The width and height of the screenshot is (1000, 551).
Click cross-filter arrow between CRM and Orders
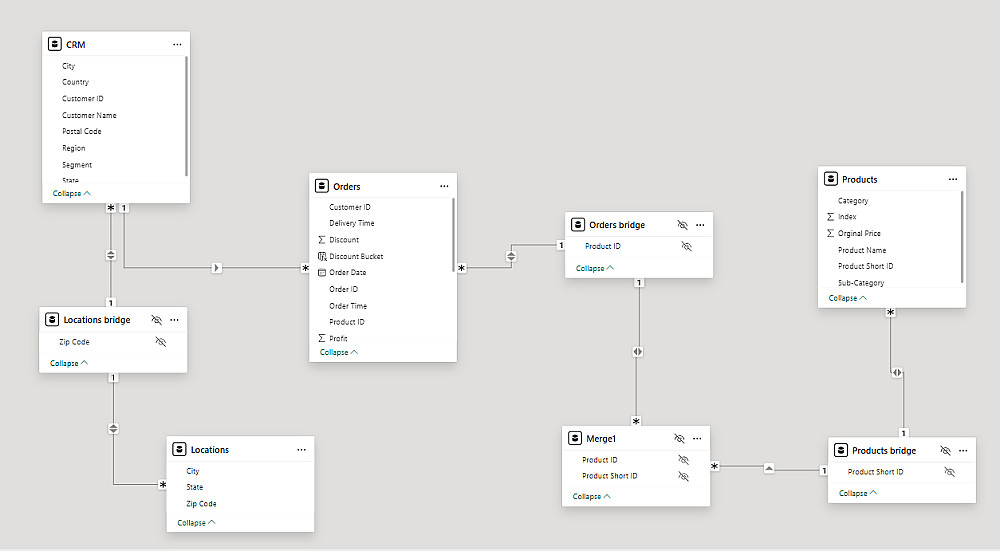[x=217, y=268]
